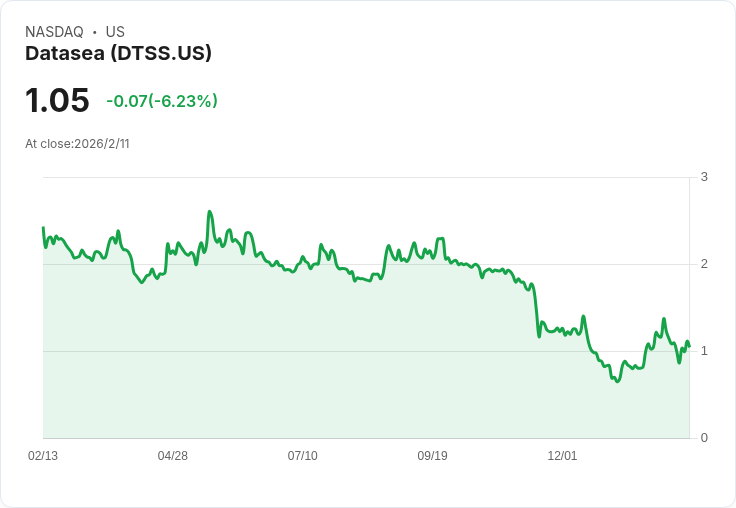Viewport: 736px width, 508px height.
Task: Click the y-axis label 1
Action: click(x=704, y=351)
